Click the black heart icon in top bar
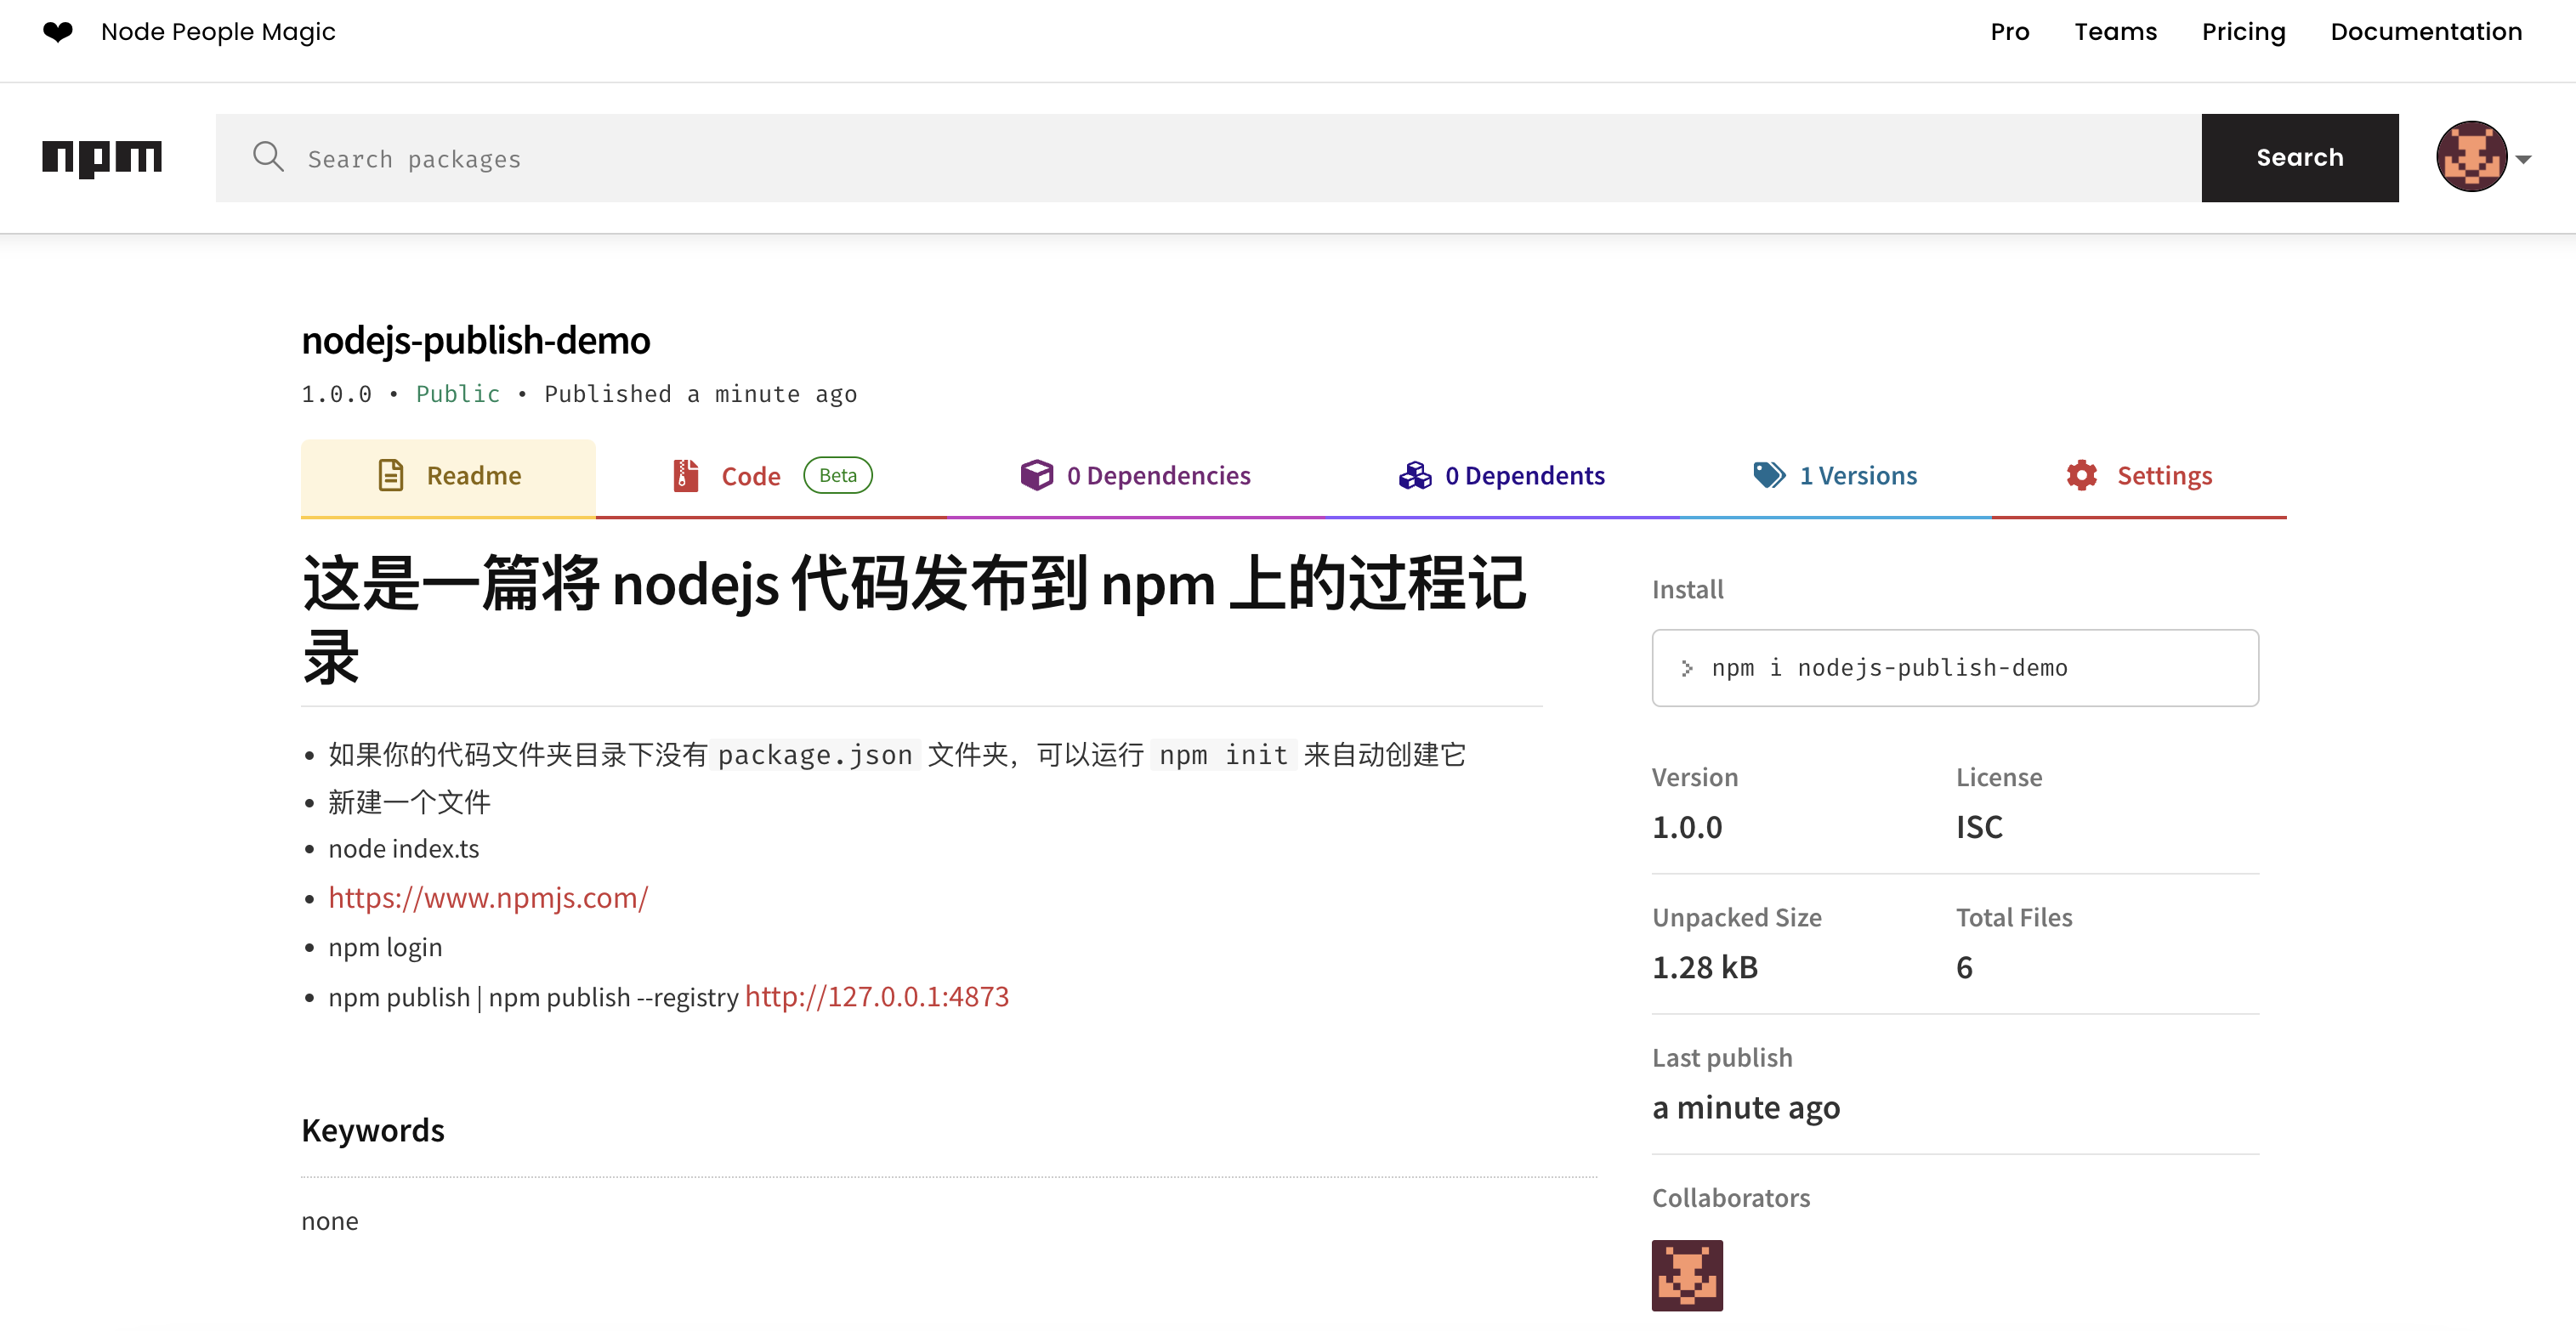The width and height of the screenshot is (2576, 1331). pos(58,32)
